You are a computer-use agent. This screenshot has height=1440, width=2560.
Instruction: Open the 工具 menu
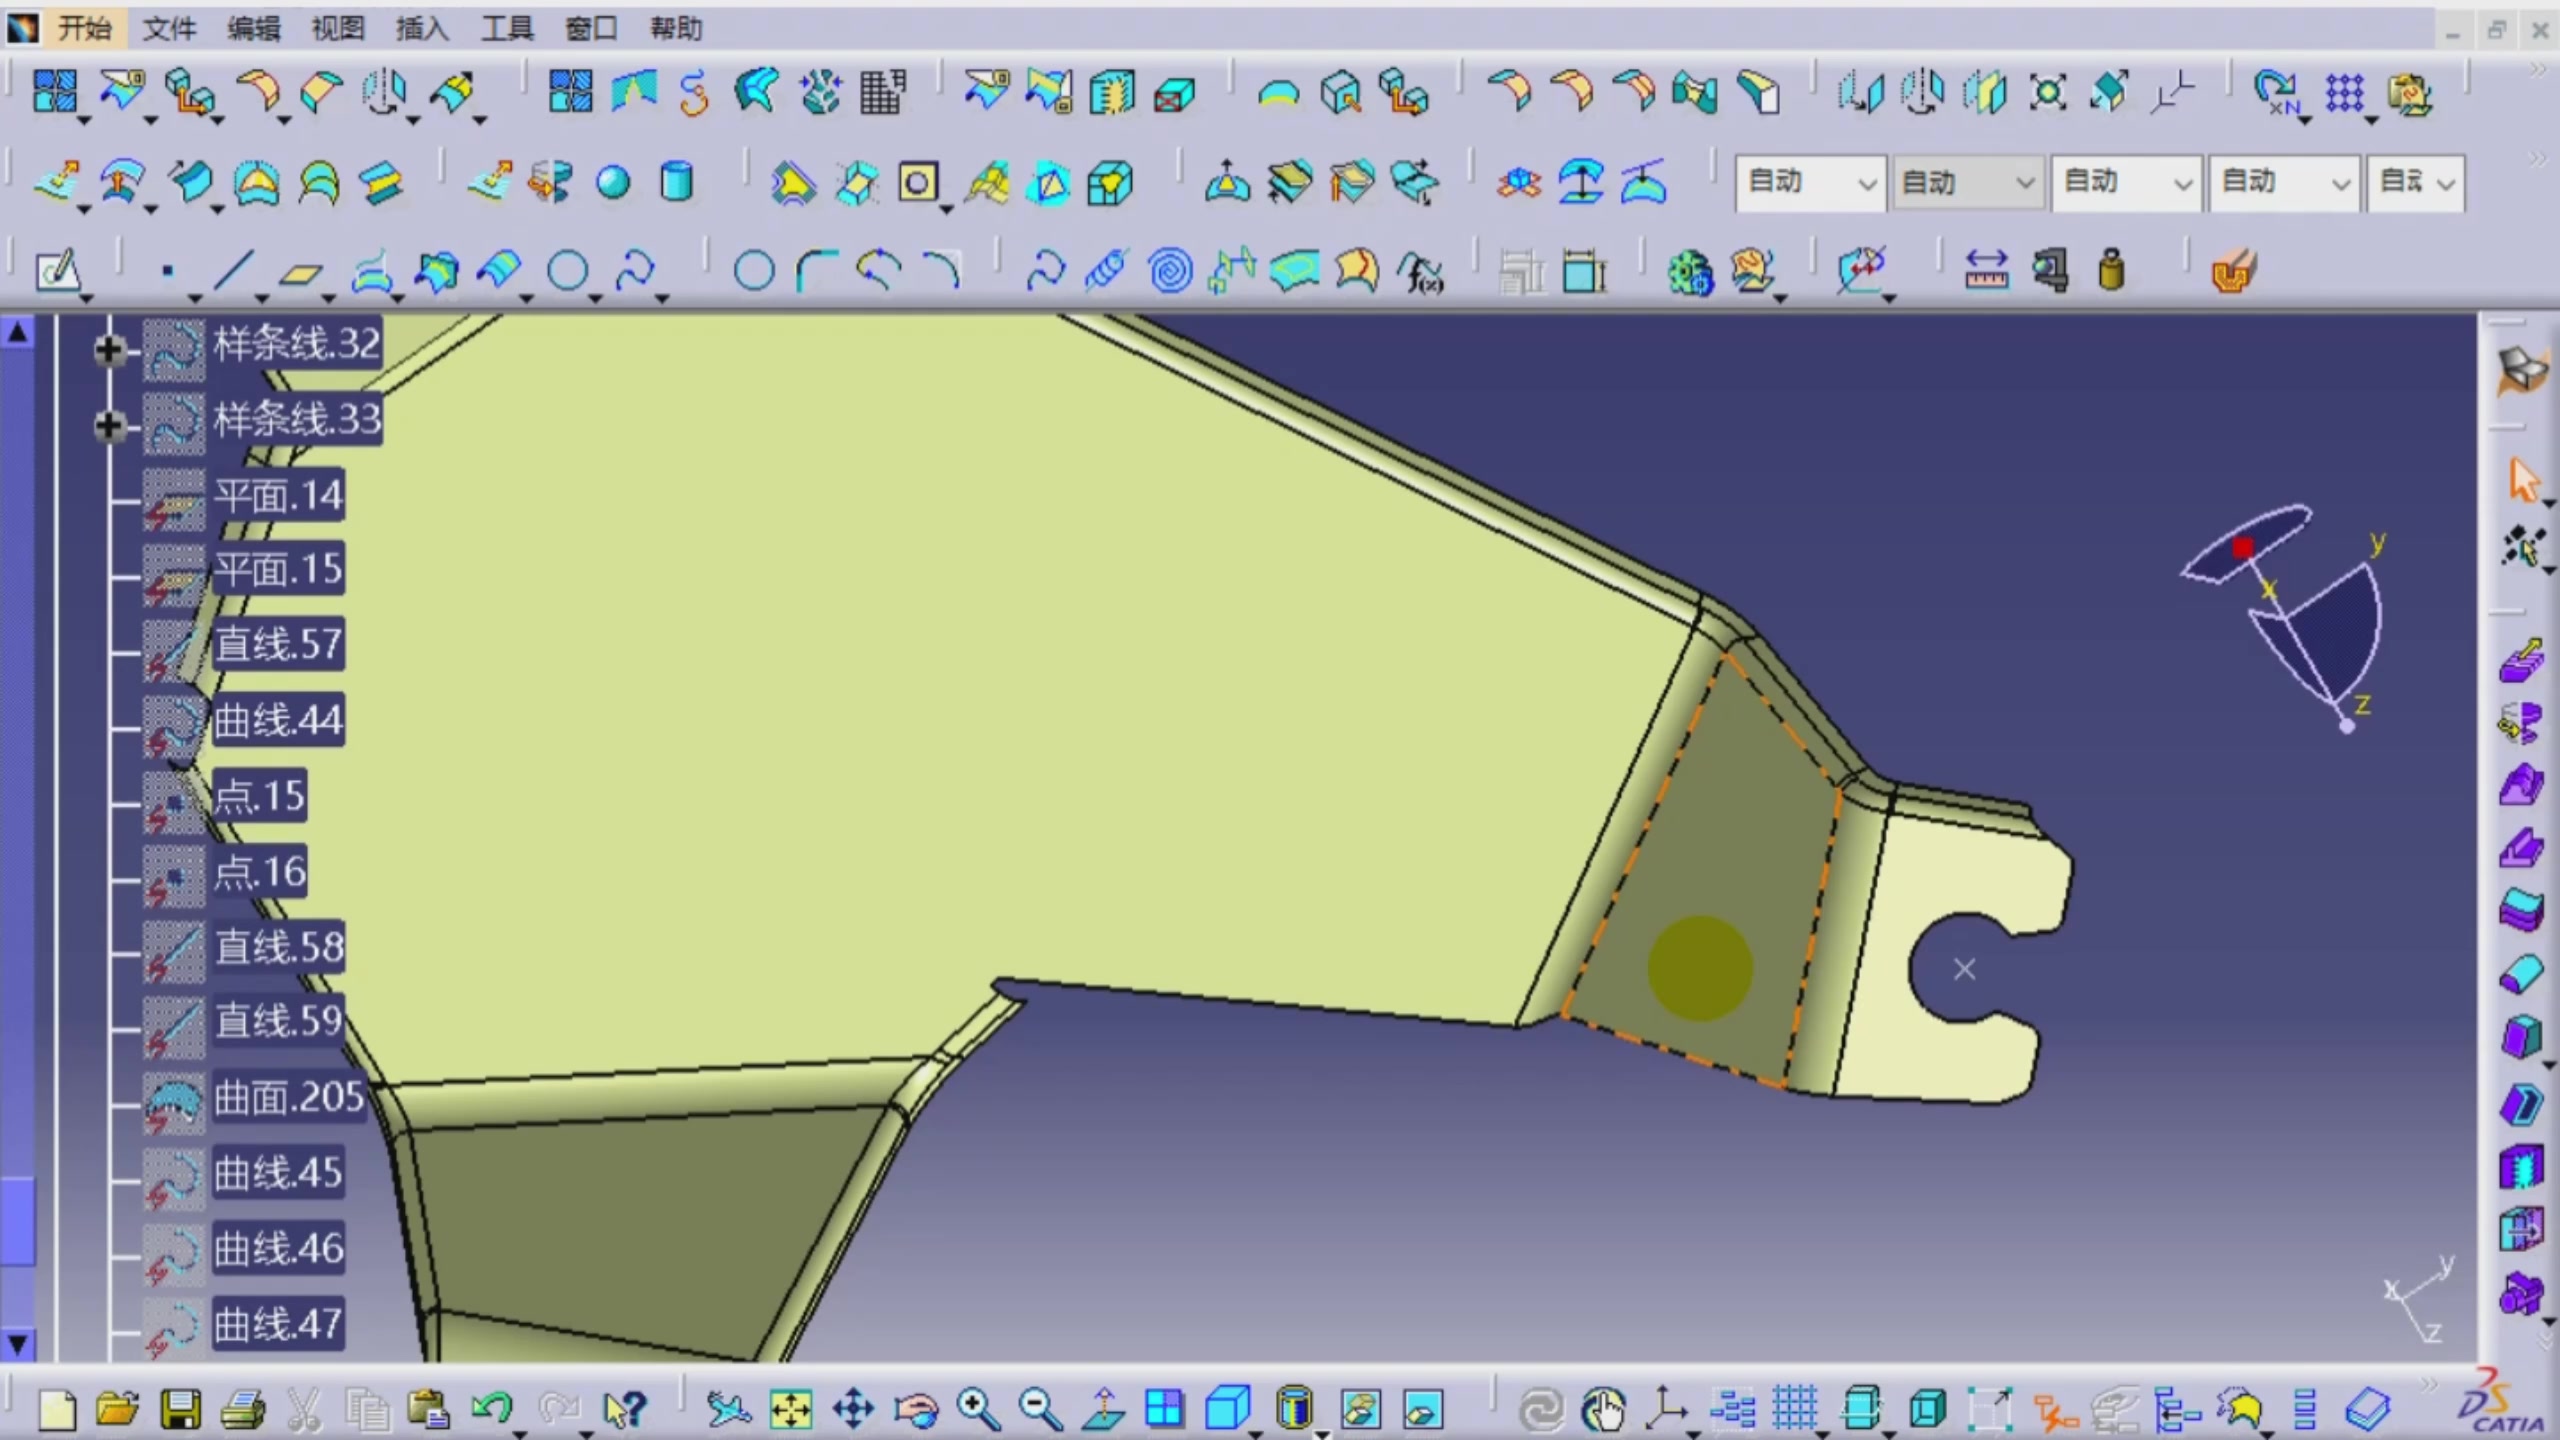[506, 28]
